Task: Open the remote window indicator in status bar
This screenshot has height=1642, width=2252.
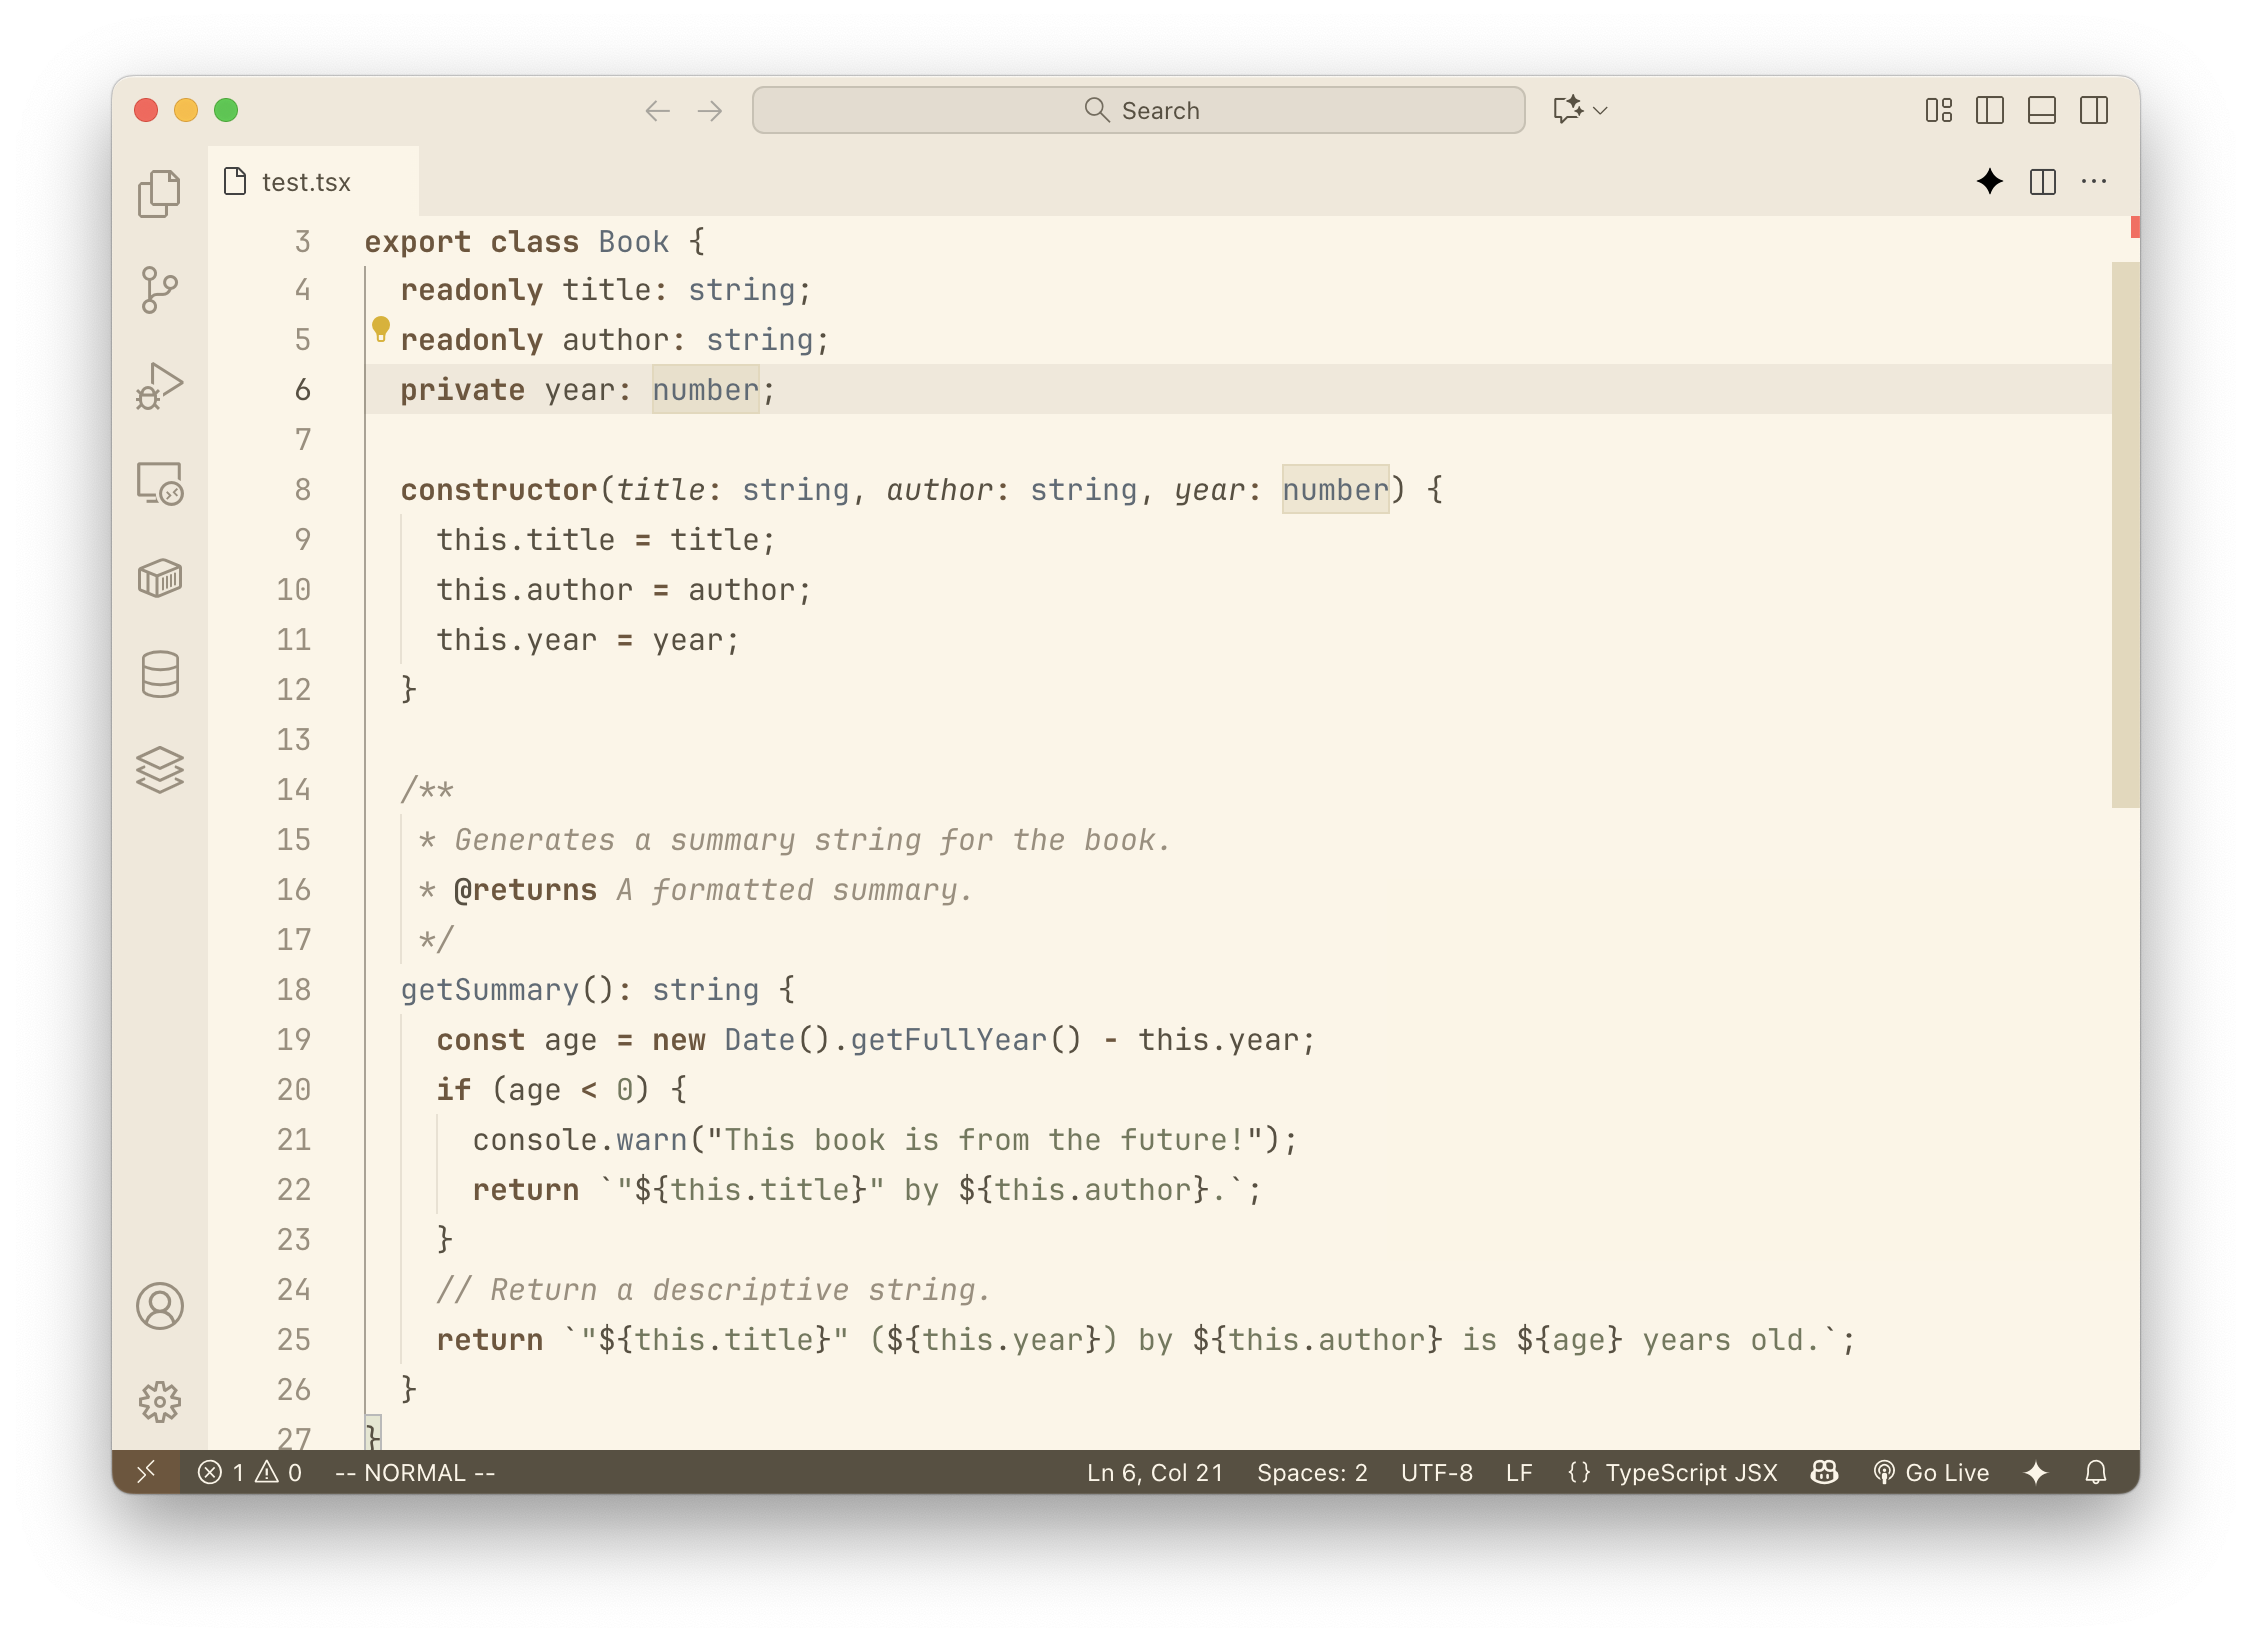Action: [146, 1472]
